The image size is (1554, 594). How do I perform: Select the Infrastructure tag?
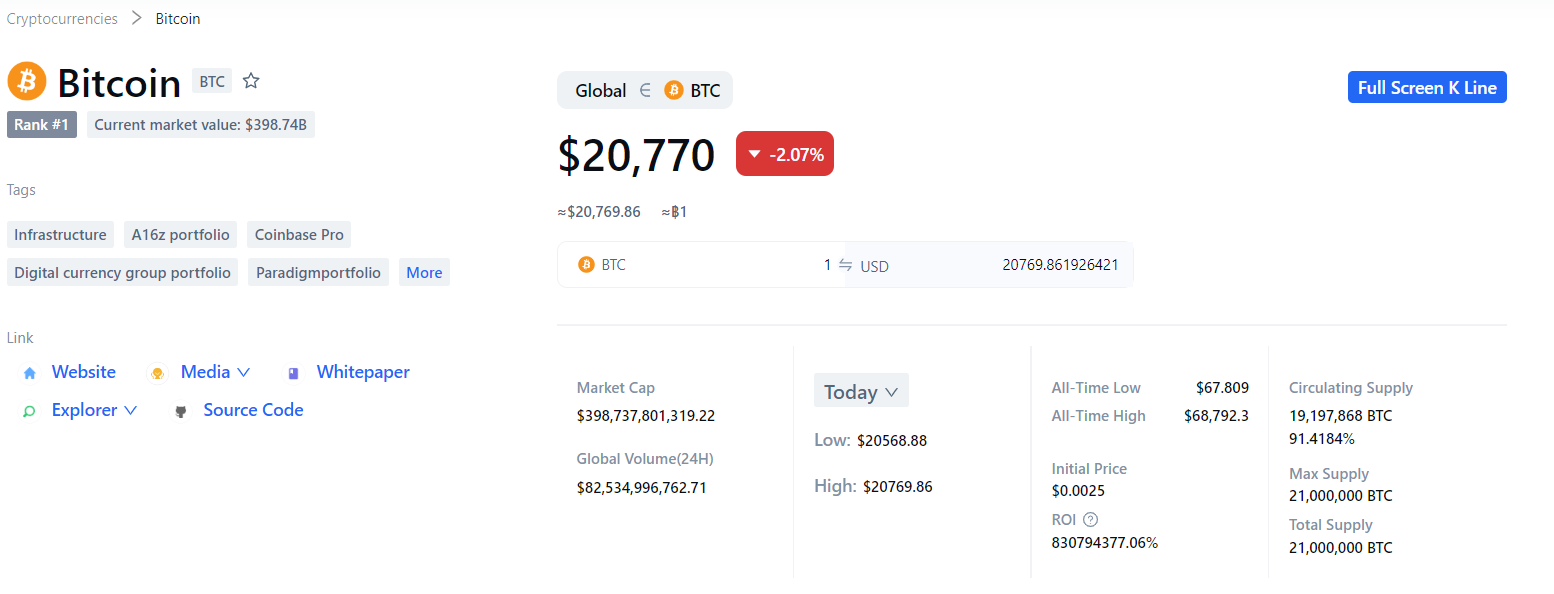click(x=60, y=235)
